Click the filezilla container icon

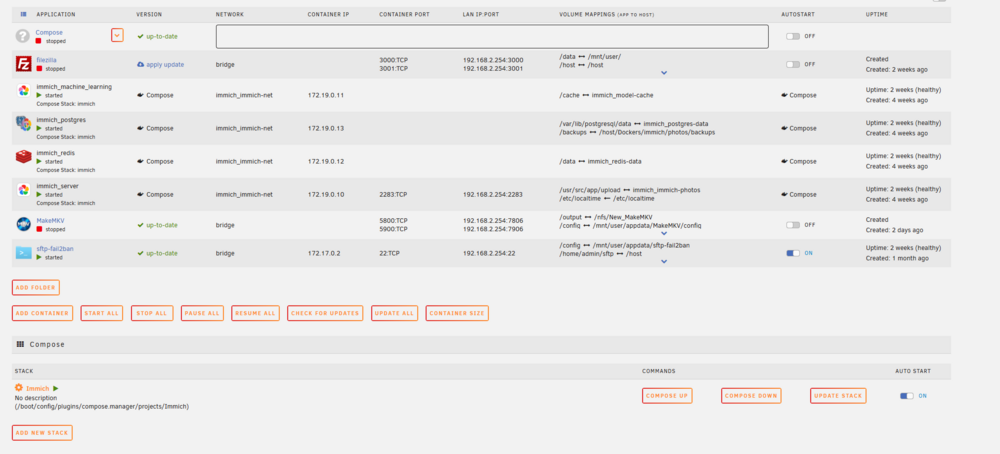pos(24,64)
